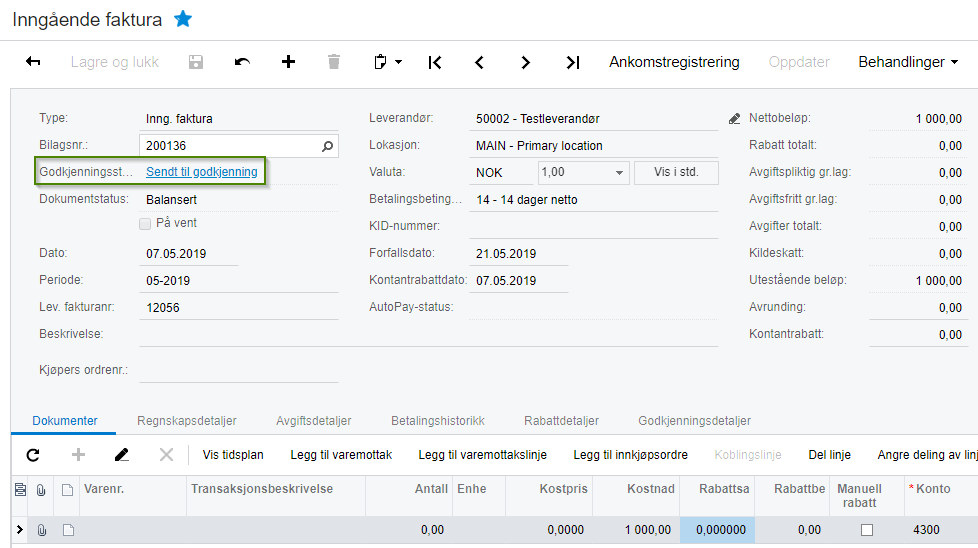Click the undo icon in toolbar

click(x=242, y=62)
